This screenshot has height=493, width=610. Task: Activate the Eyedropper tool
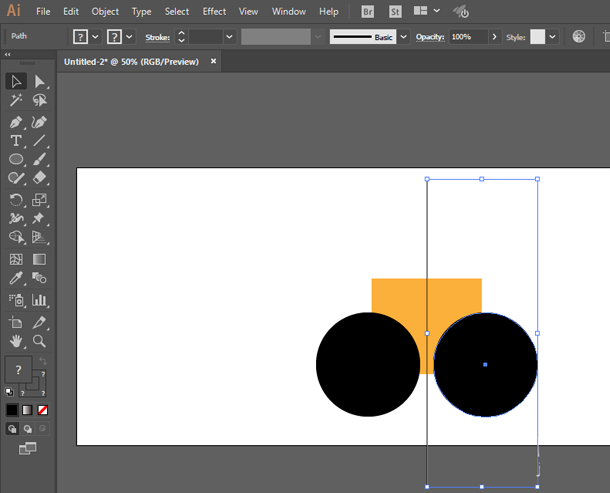pyautogui.click(x=16, y=278)
